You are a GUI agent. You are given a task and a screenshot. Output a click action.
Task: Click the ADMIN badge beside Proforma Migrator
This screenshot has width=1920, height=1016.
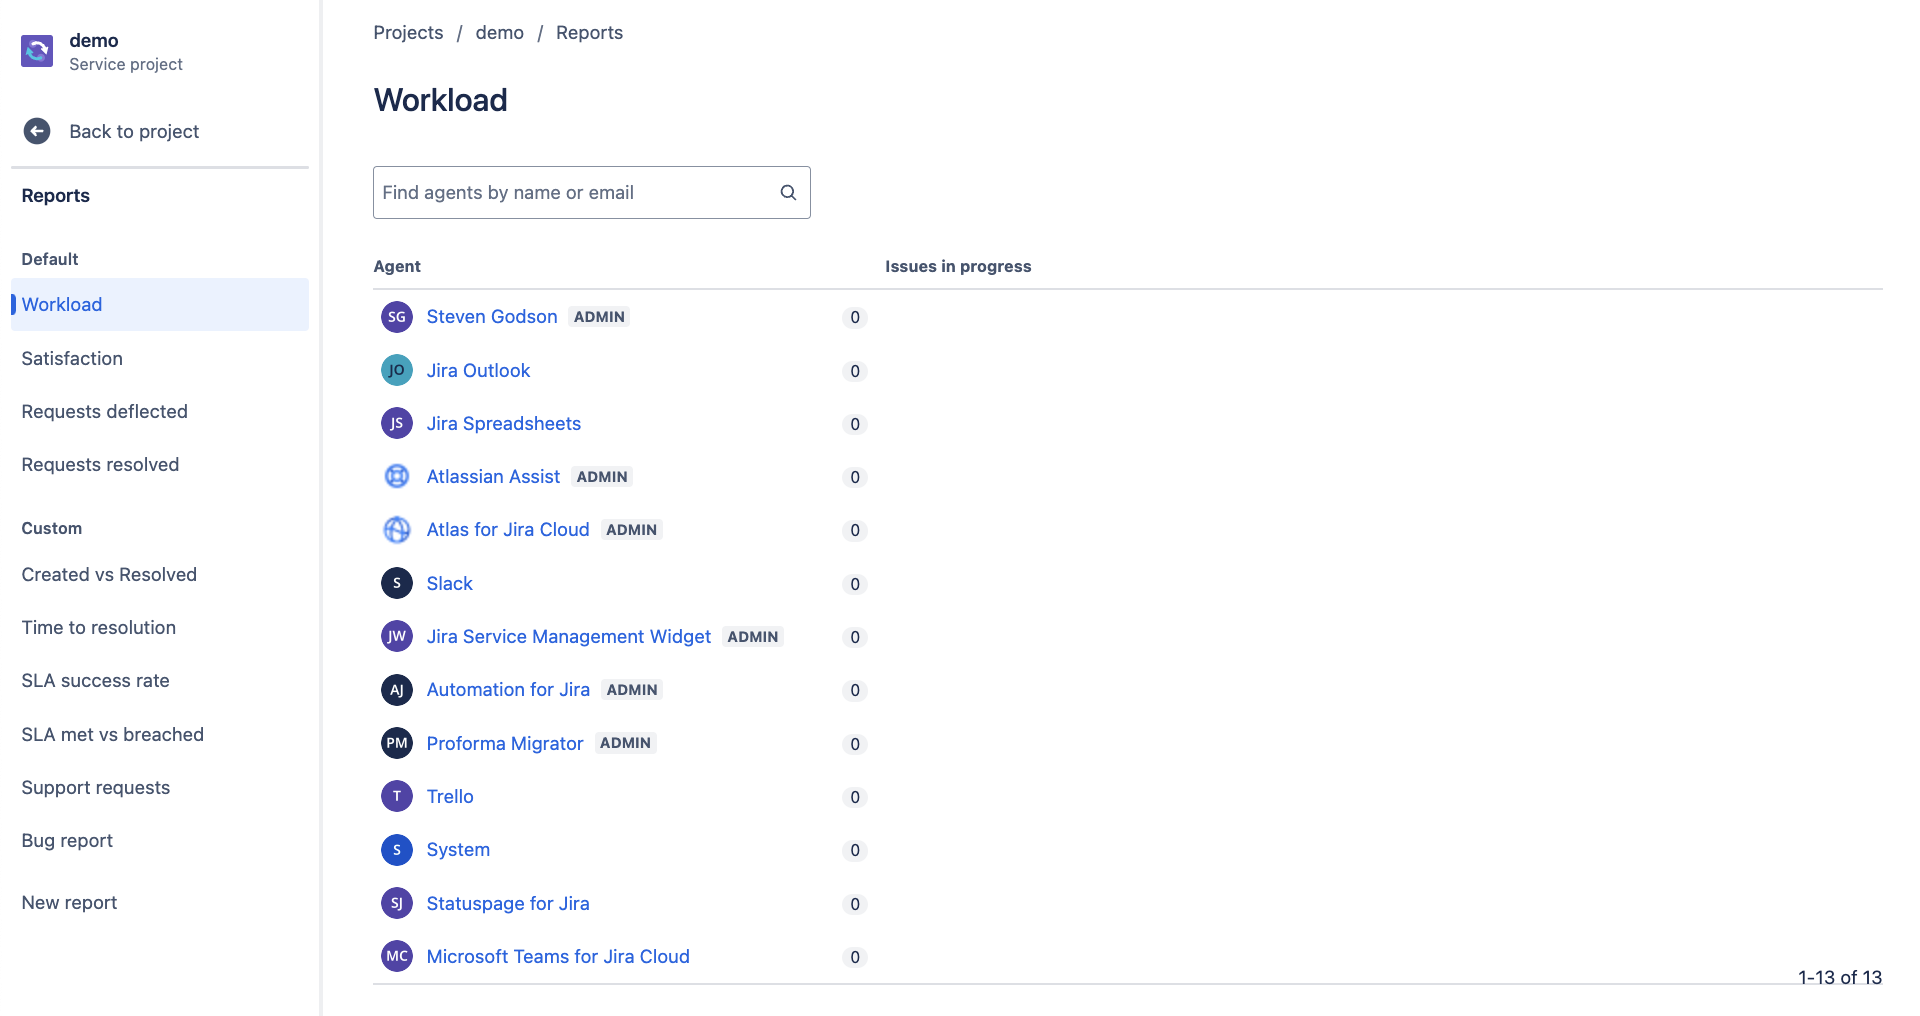[625, 743]
